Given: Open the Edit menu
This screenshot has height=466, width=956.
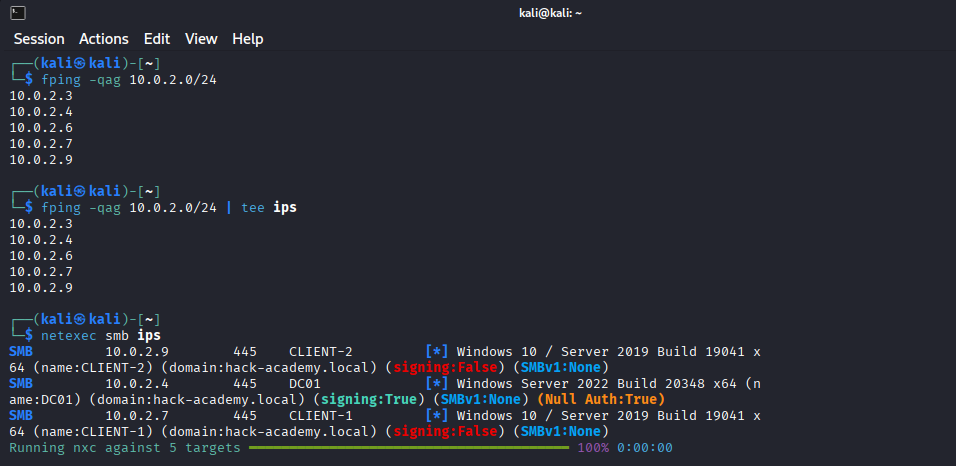Looking at the screenshot, I should coord(157,39).
